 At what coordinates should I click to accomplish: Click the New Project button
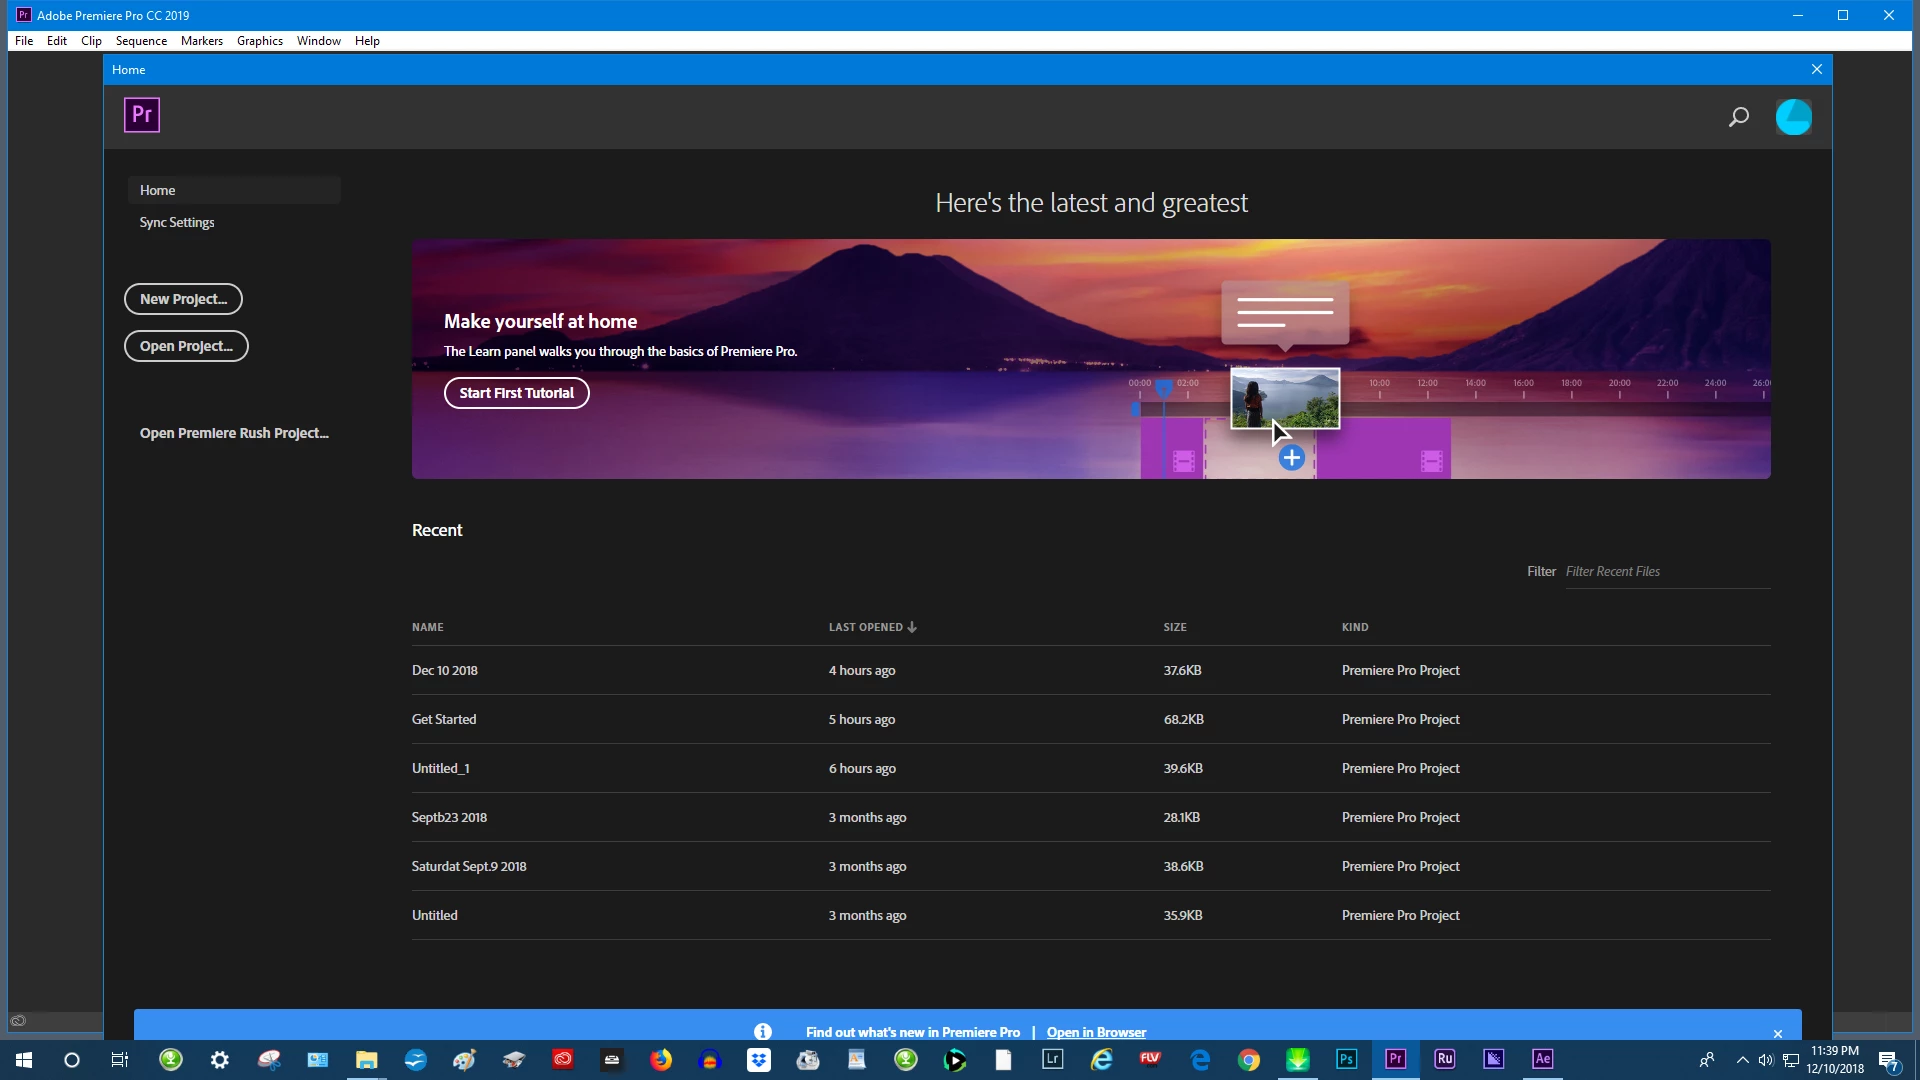coord(183,299)
